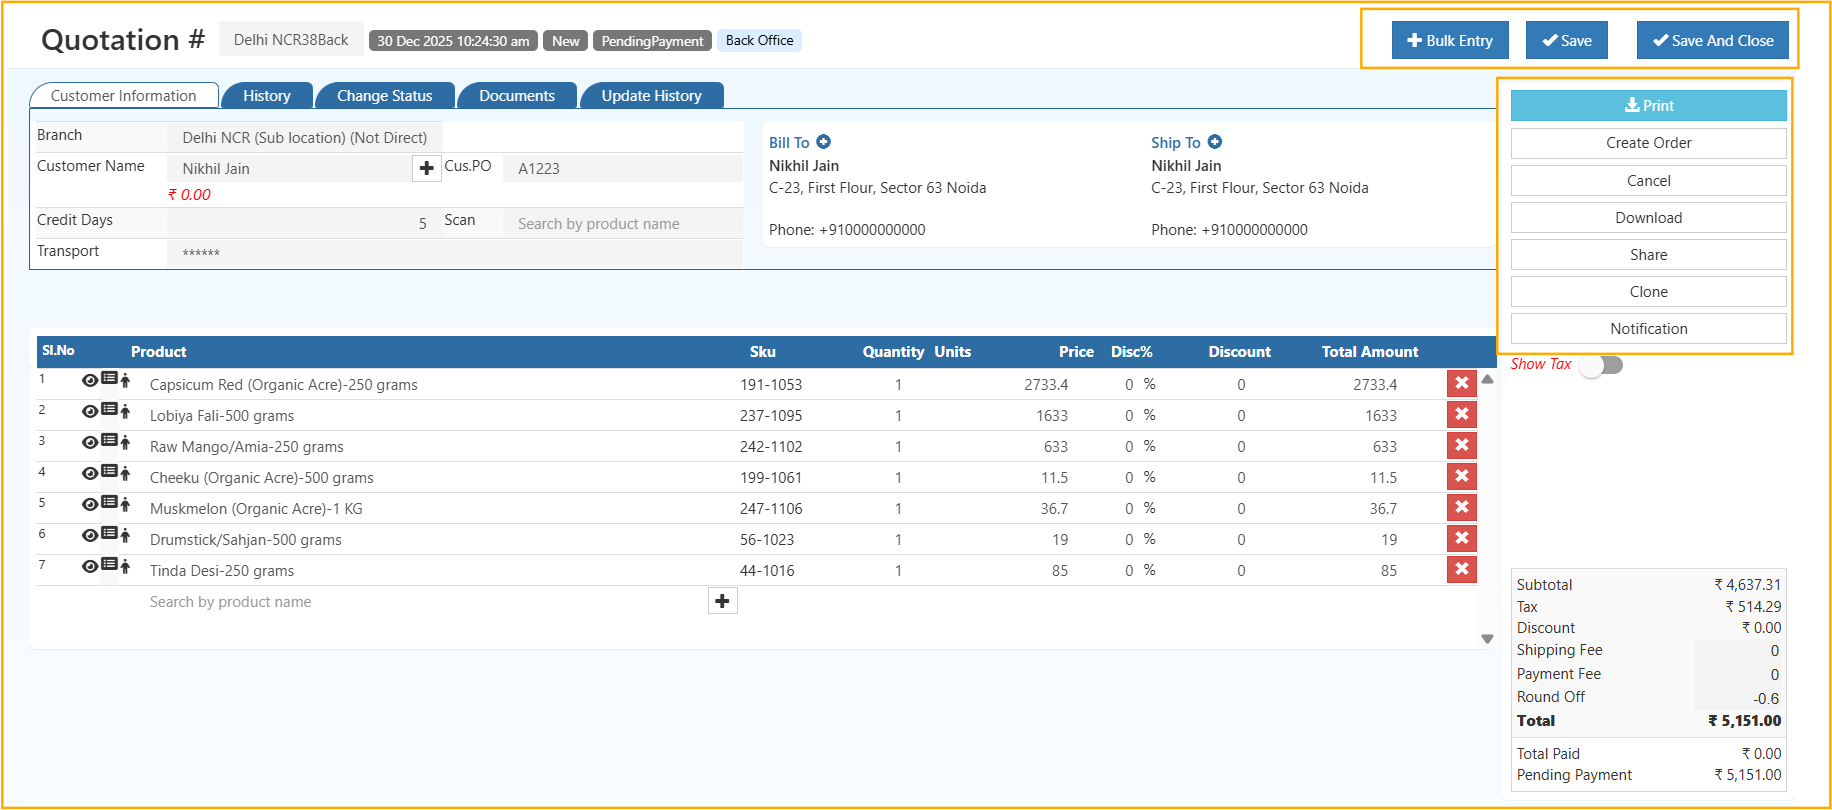The height and width of the screenshot is (810, 1832).
Task: Click person icon on Raw Mango/Amia row
Action: tap(125, 442)
